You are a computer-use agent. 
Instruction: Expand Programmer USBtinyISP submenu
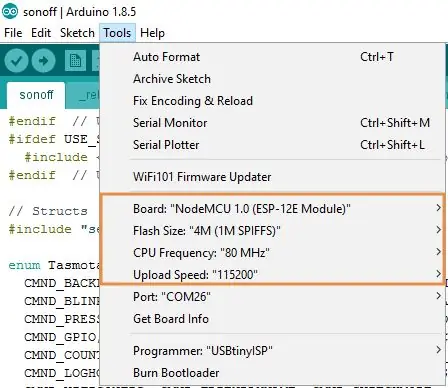[x=273, y=351]
